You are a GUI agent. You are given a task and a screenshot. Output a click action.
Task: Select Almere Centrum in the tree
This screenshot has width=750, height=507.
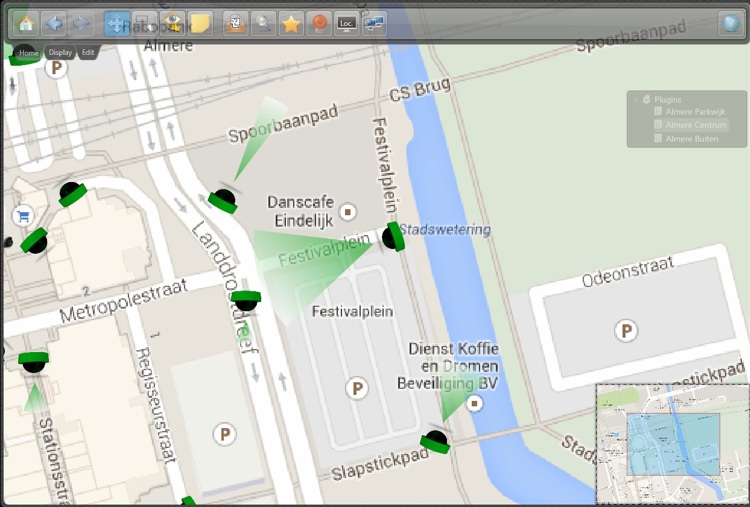695,125
